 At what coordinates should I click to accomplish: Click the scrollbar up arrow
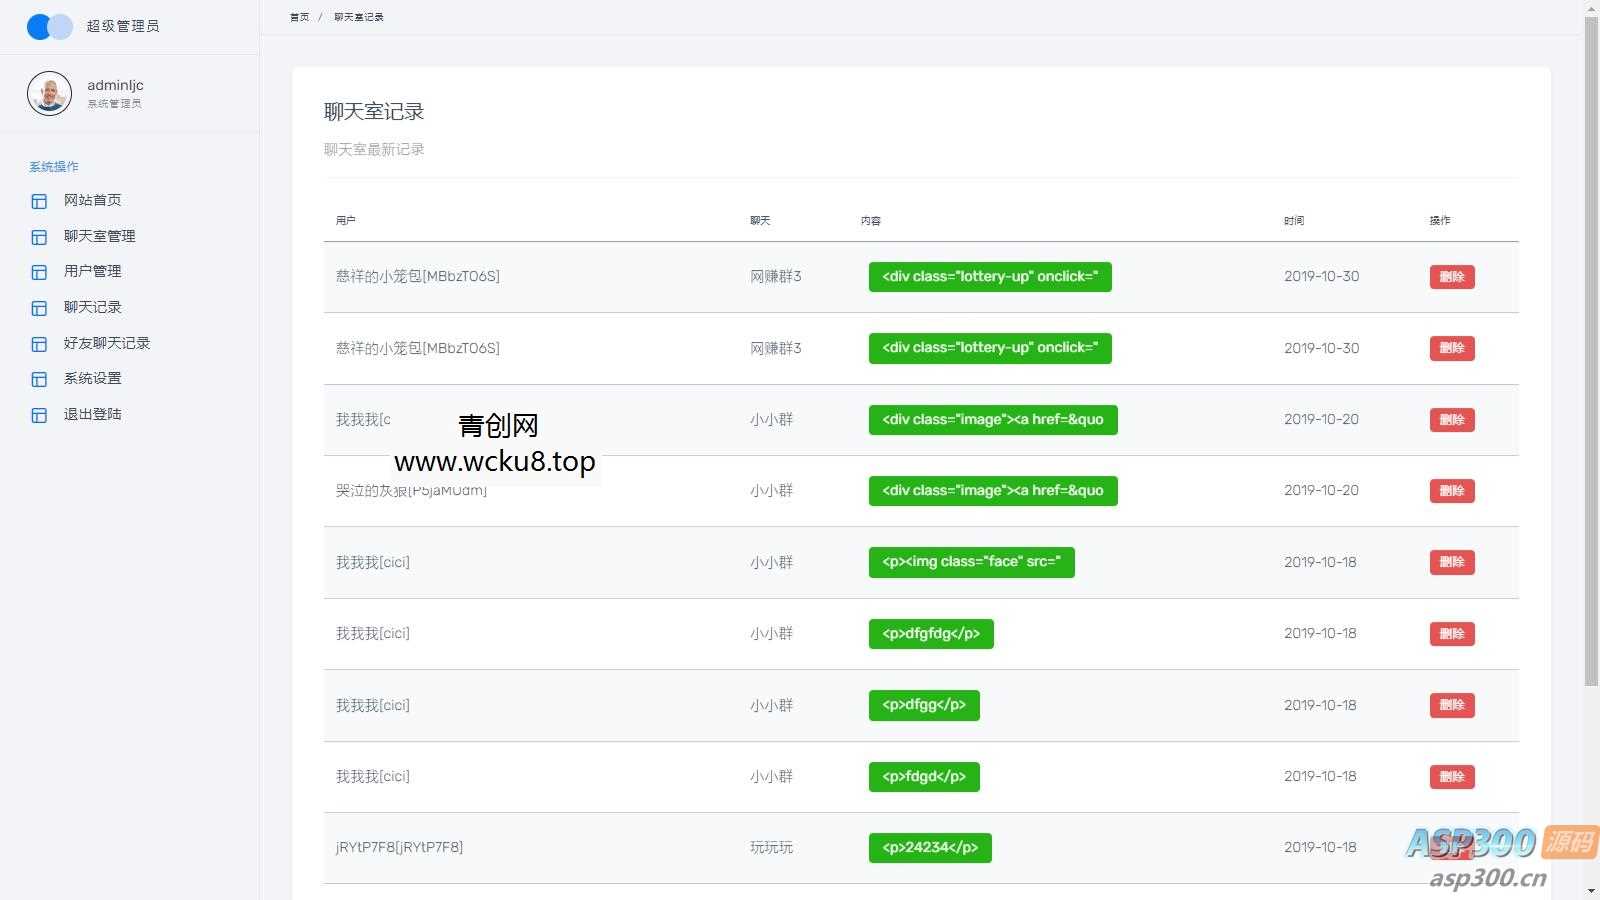1591,8
